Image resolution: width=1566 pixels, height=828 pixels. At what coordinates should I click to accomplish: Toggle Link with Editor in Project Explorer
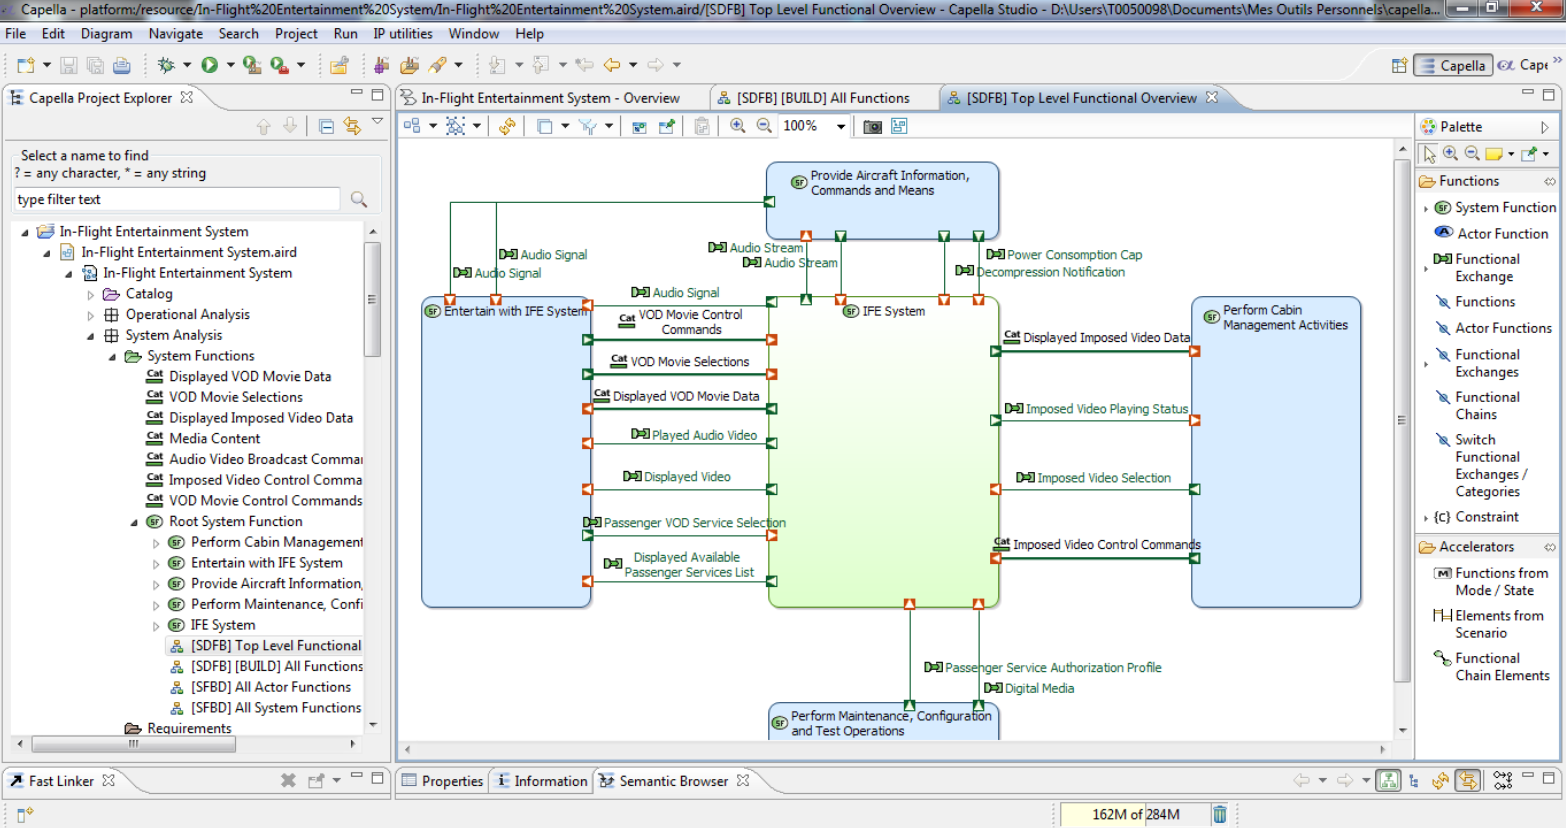(x=352, y=126)
